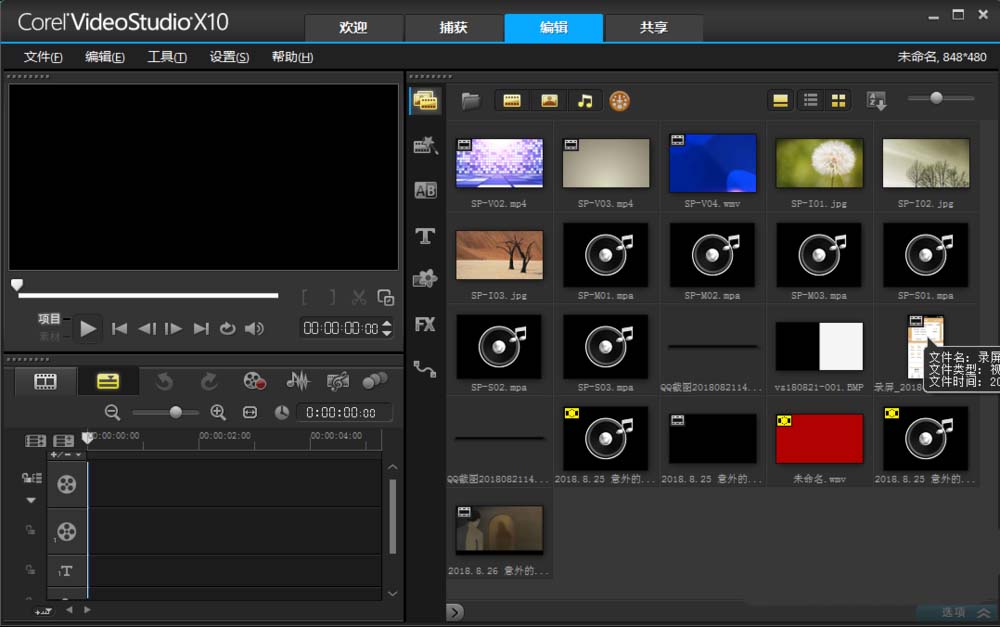Viewport: 1000px width, 627px height.
Task: Click the Undo icon above the timeline
Action: pos(166,380)
